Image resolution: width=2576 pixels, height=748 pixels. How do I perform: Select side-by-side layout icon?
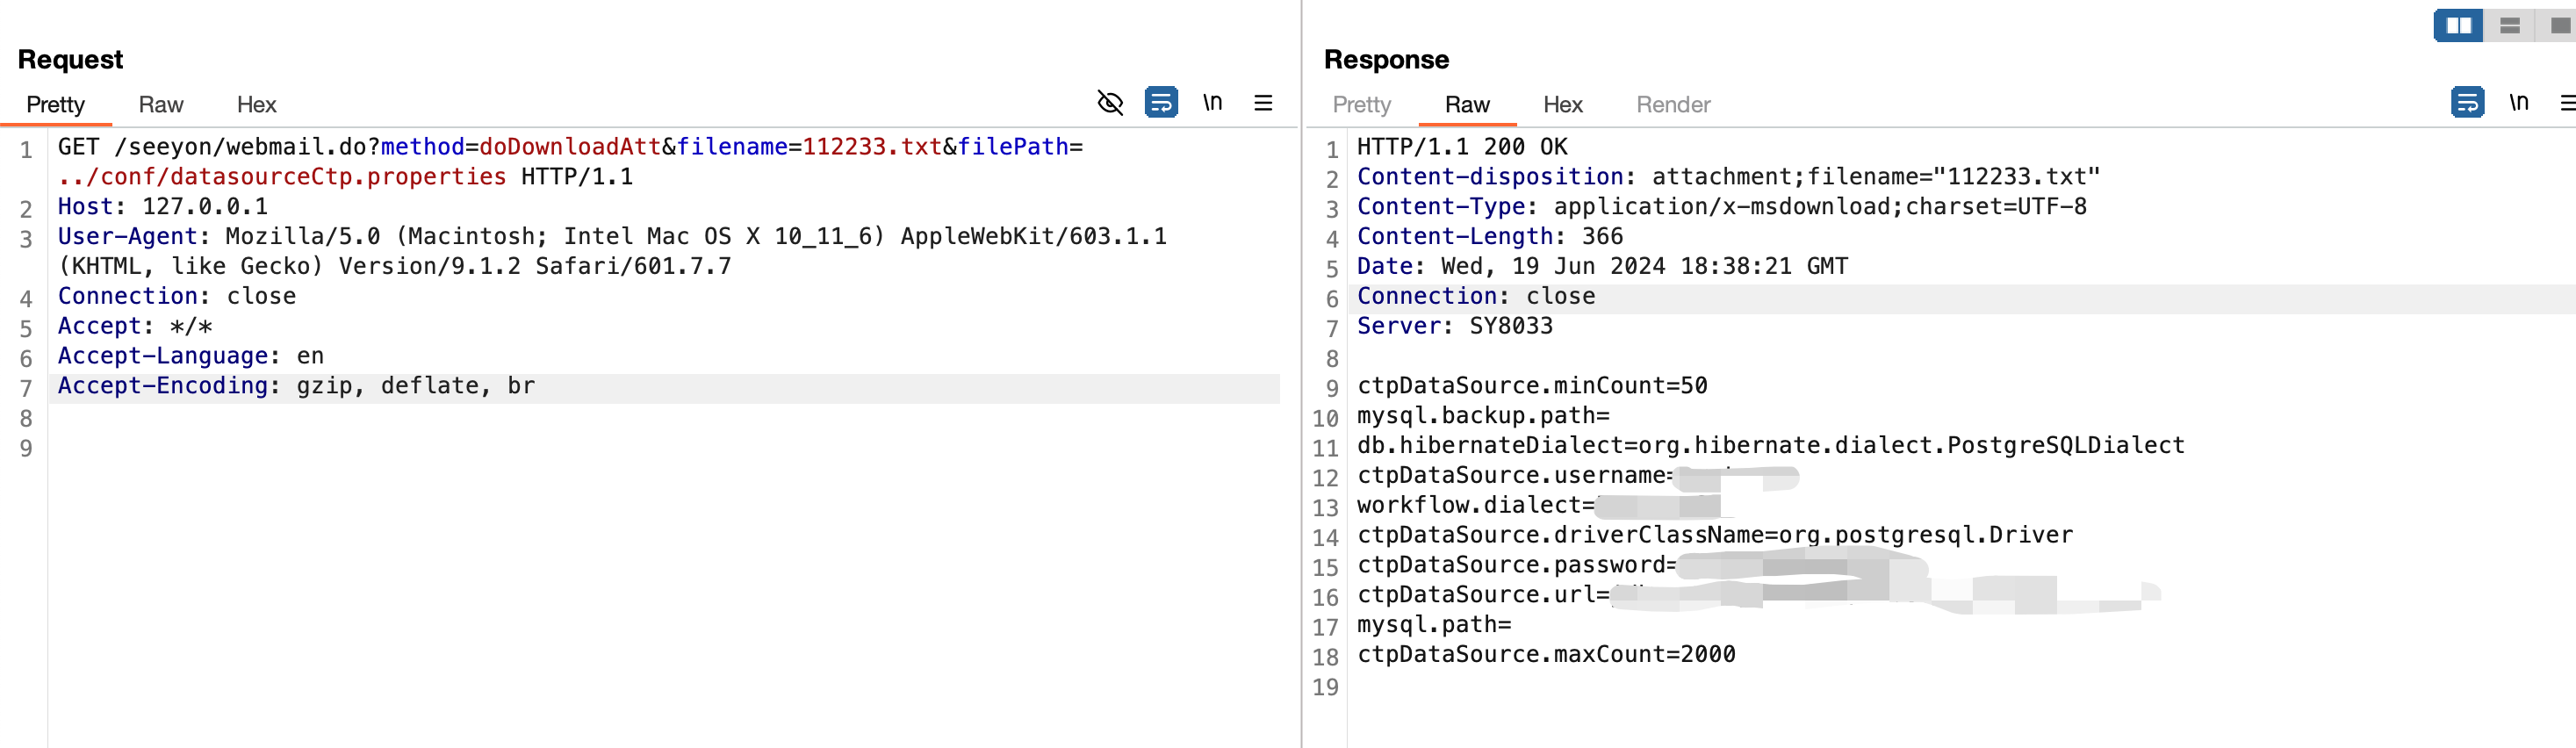point(2458,25)
